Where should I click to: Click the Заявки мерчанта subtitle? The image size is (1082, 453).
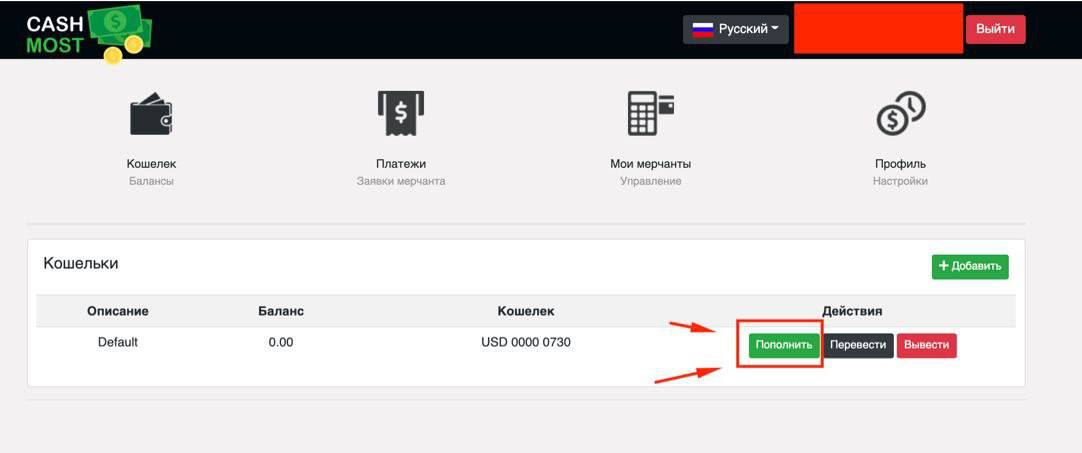click(x=401, y=182)
